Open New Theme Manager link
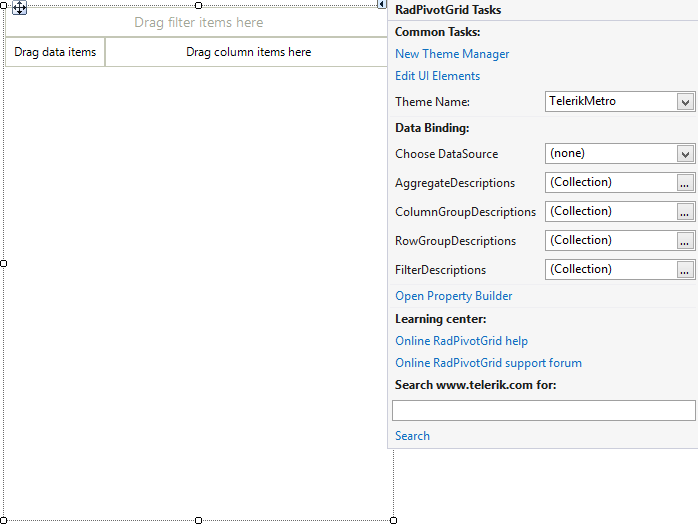The height and width of the screenshot is (524, 698). pos(452,54)
